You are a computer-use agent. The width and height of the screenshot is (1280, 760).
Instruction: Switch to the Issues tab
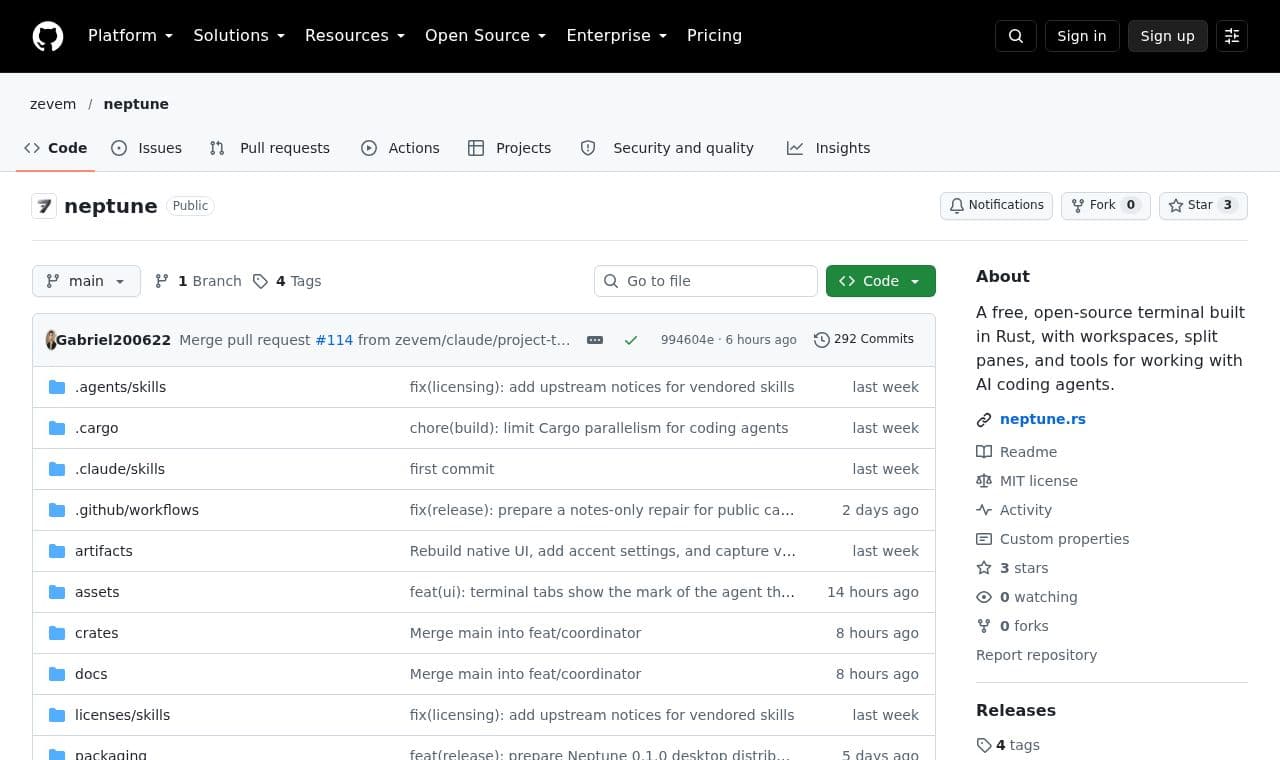click(147, 148)
